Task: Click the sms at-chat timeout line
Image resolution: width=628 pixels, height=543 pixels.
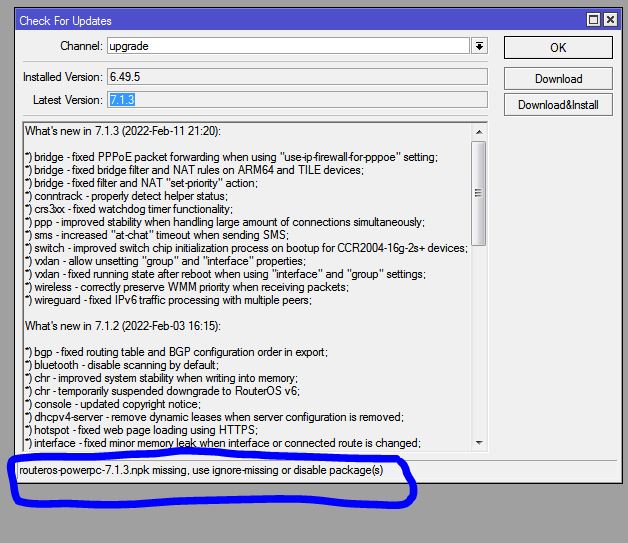Action: [x=157, y=235]
